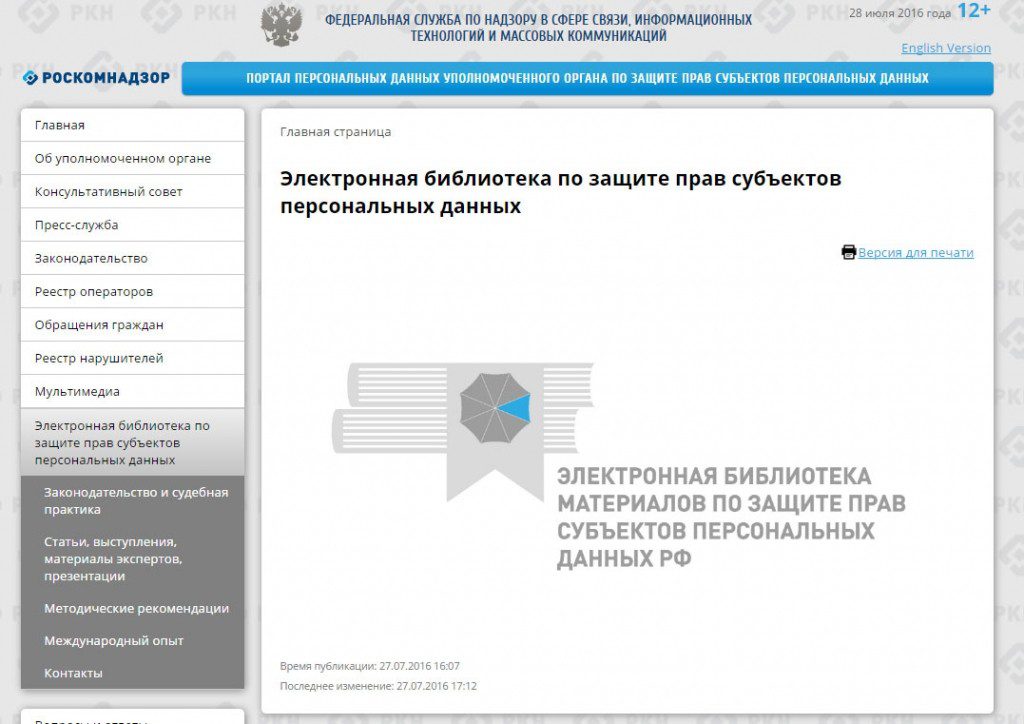The image size is (1024, 724).
Task: Open Реестр операторов in the sidebar
Action: coord(94,292)
